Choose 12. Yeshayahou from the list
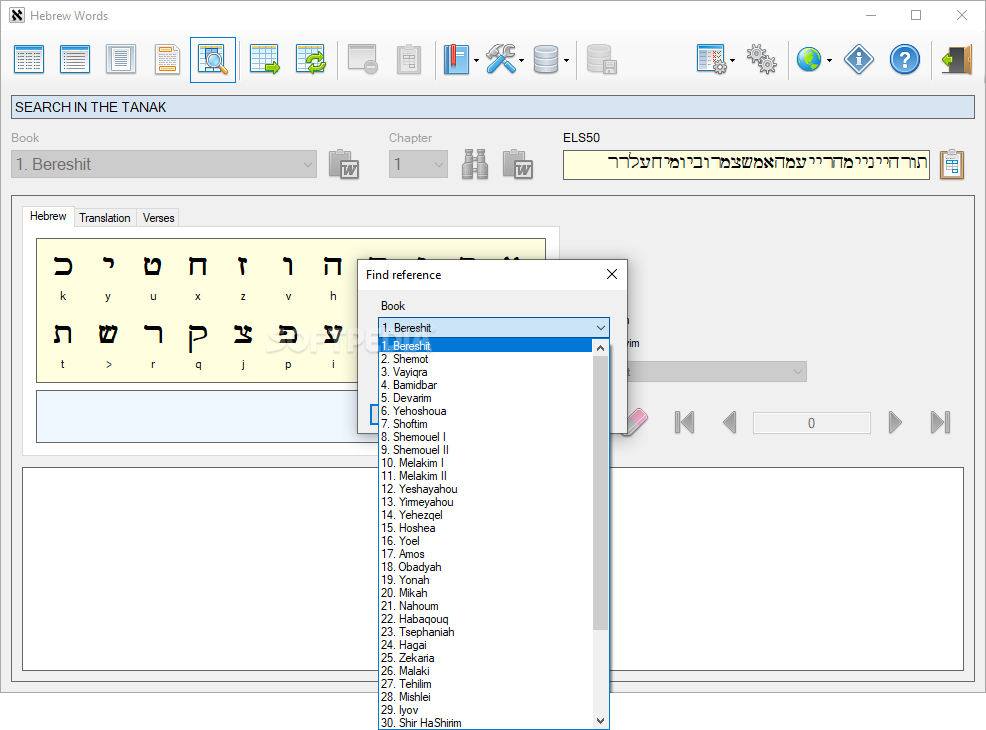986x730 pixels. click(485, 489)
